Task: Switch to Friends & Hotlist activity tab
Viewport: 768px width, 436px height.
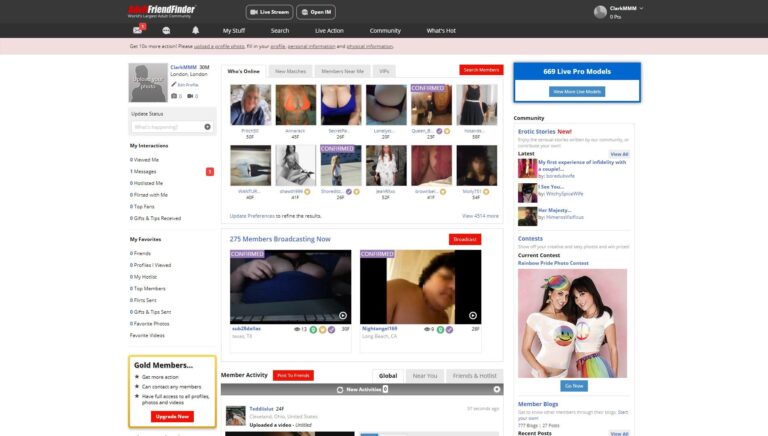Action: [x=475, y=376]
